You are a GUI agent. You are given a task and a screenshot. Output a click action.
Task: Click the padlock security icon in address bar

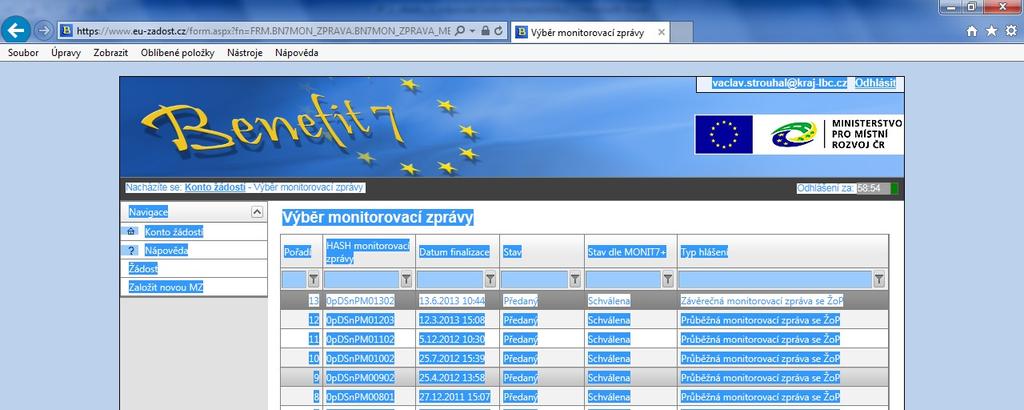click(x=485, y=31)
